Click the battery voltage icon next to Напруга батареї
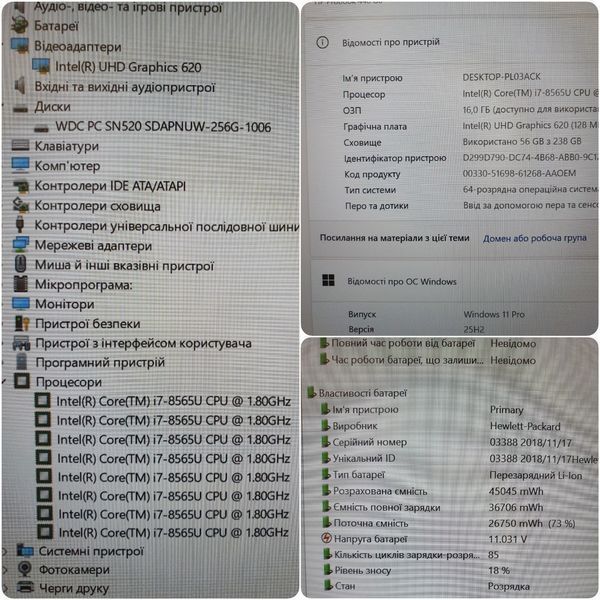Screen dimensions: 600x600 click(x=326, y=538)
